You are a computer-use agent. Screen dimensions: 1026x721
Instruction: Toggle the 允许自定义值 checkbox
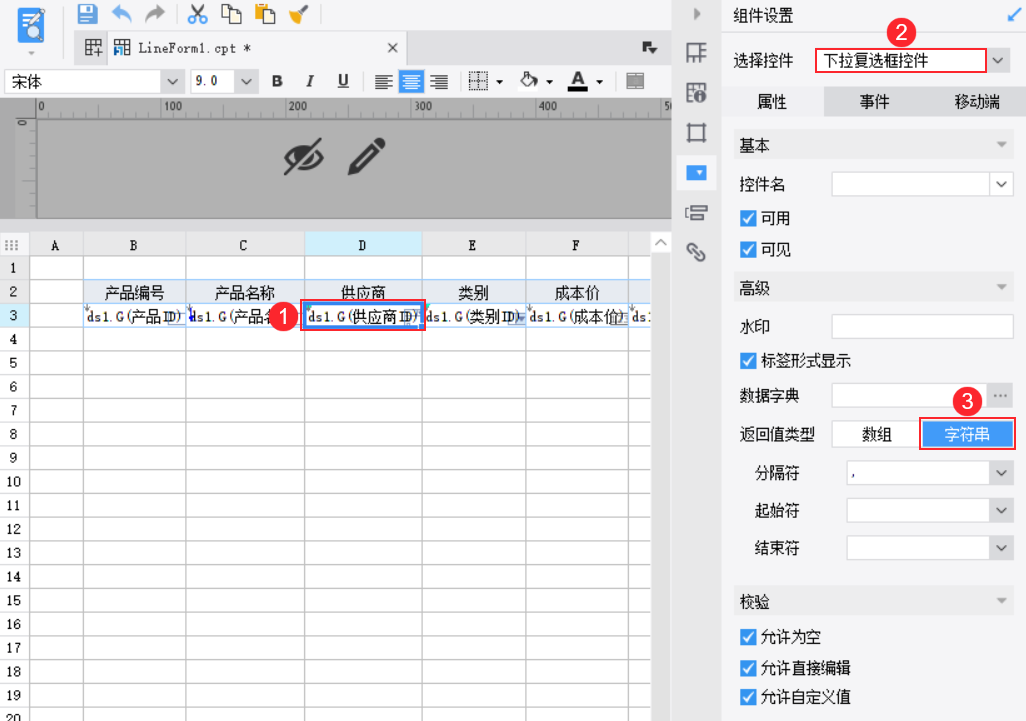coord(748,697)
